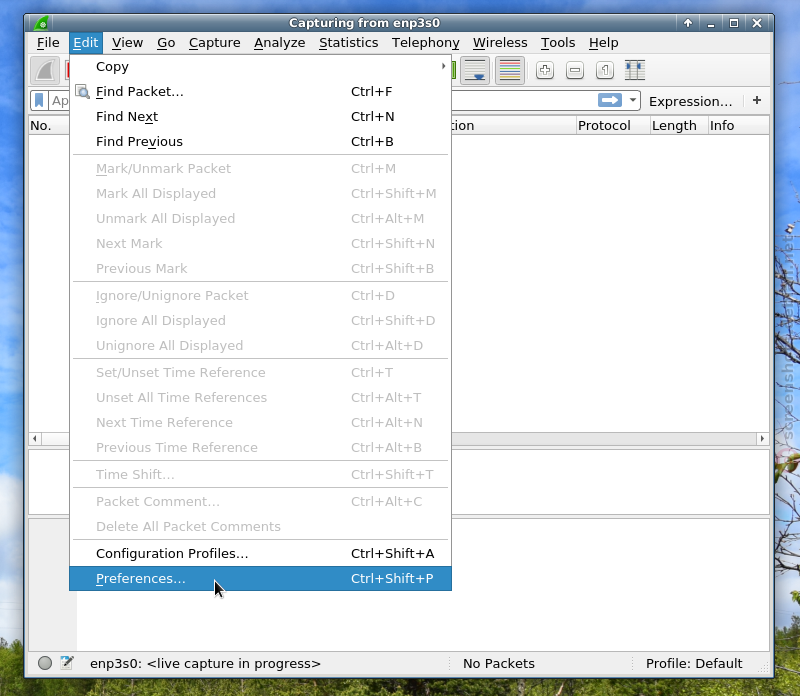The height and width of the screenshot is (696, 800).
Task: Open the display filter bookmark icon
Action: click(39, 101)
